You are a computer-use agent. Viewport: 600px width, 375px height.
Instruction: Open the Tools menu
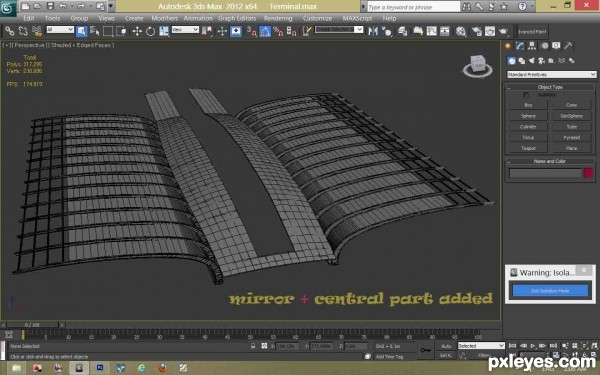pyautogui.click(x=52, y=18)
